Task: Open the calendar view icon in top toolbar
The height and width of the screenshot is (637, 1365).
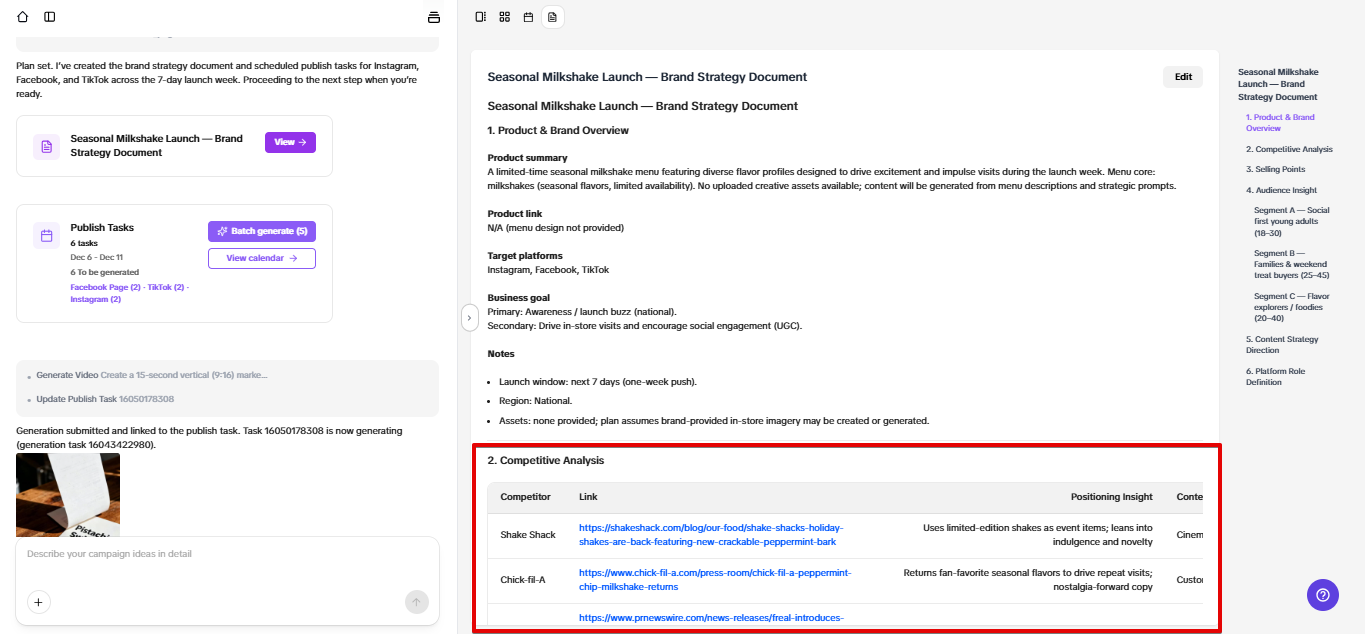Action: [528, 16]
